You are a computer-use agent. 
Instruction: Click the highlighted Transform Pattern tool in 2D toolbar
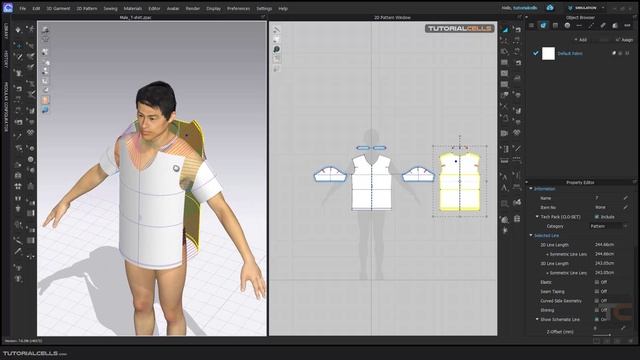point(505,29)
